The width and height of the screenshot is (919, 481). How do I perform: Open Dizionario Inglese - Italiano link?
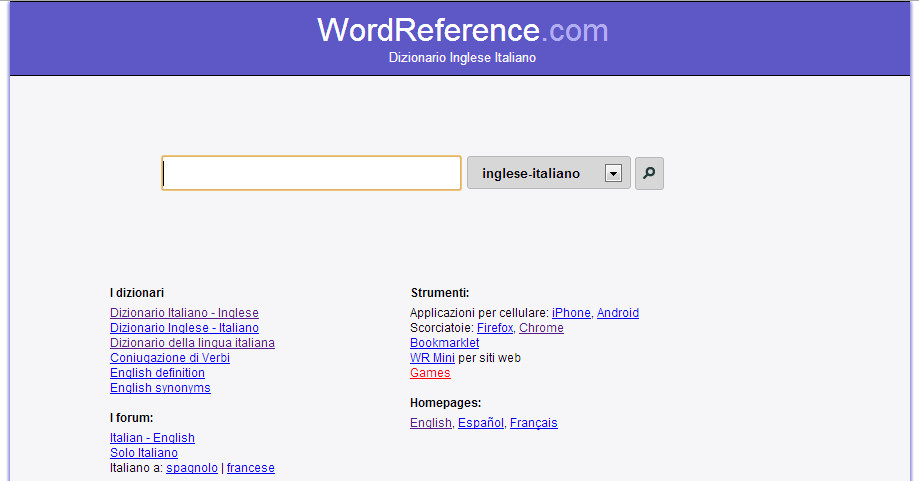tap(184, 328)
